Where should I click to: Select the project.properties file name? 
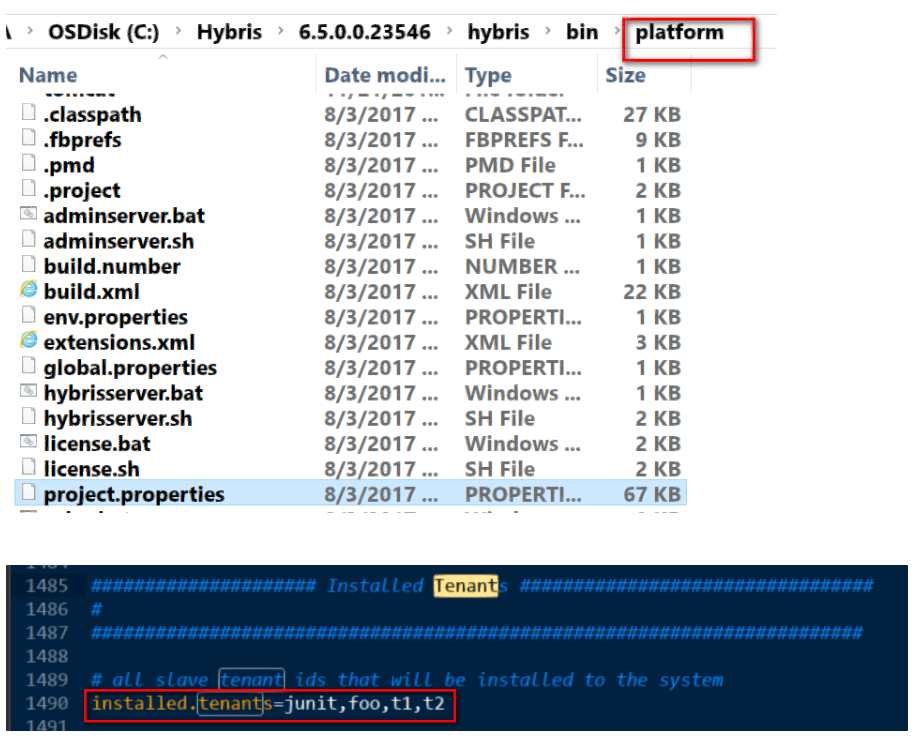134,495
